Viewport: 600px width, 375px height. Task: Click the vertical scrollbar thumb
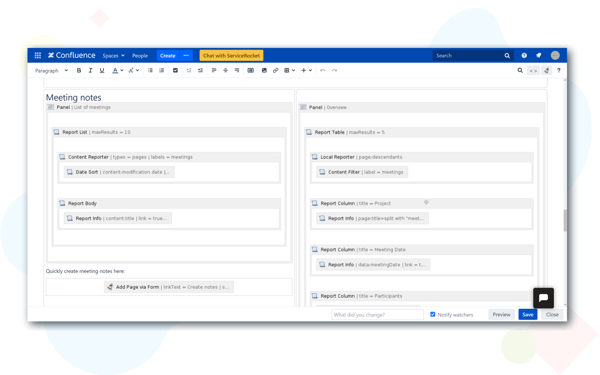(x=565, y=220)
